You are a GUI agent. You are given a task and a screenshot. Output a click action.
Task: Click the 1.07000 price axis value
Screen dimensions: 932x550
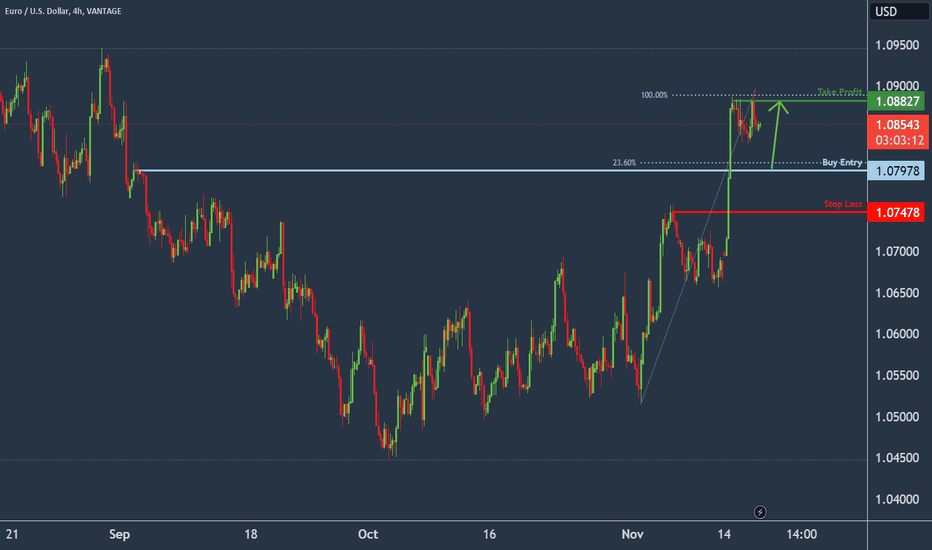coord(897,252)
